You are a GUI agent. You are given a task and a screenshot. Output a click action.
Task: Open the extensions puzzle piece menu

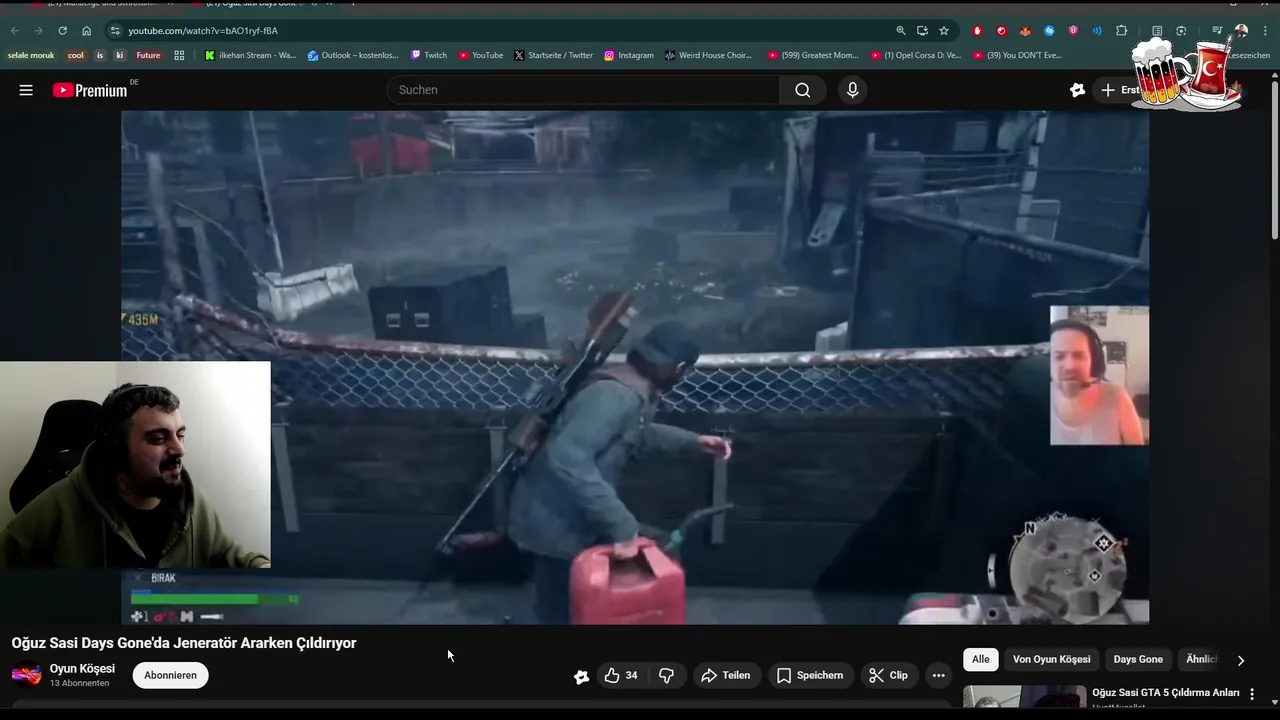point(1121,31)
